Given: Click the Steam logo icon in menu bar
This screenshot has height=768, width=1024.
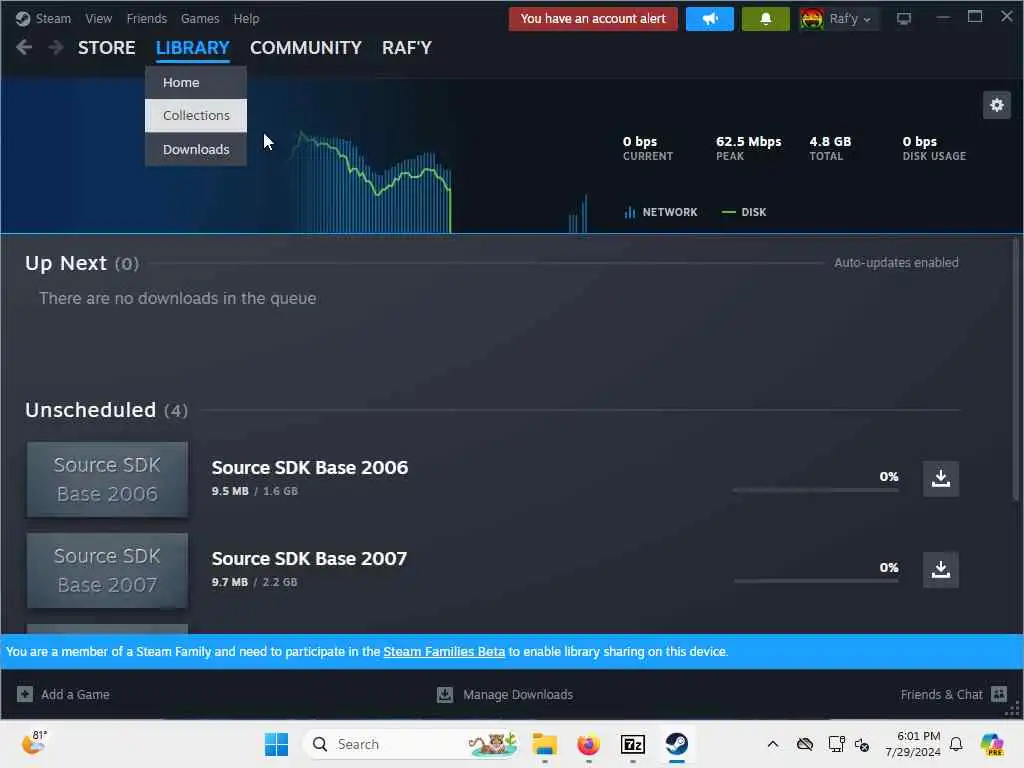Looking at the screenshot, I should (x=23, y=18).
